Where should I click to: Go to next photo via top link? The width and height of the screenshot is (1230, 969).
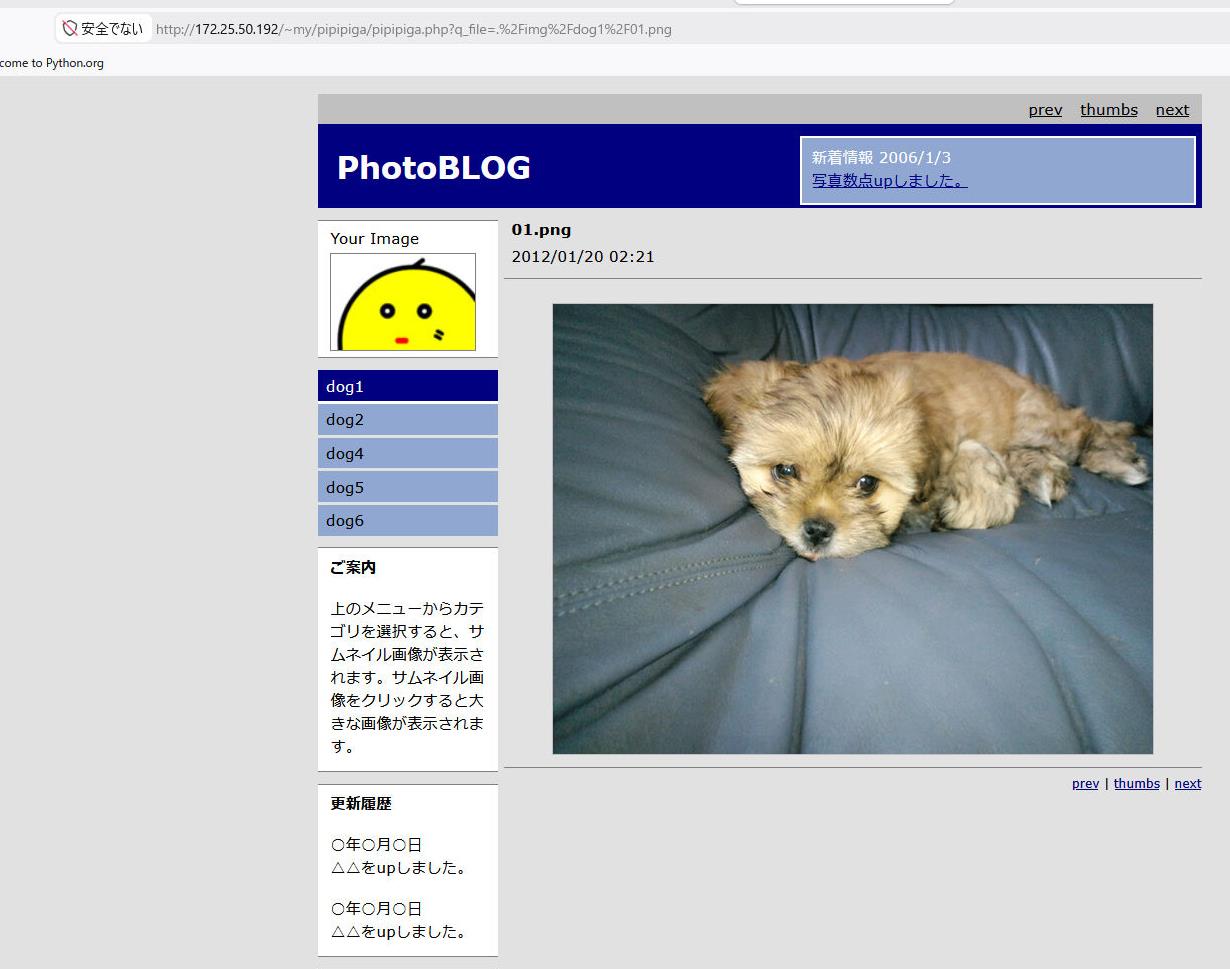click(1172, 110)
